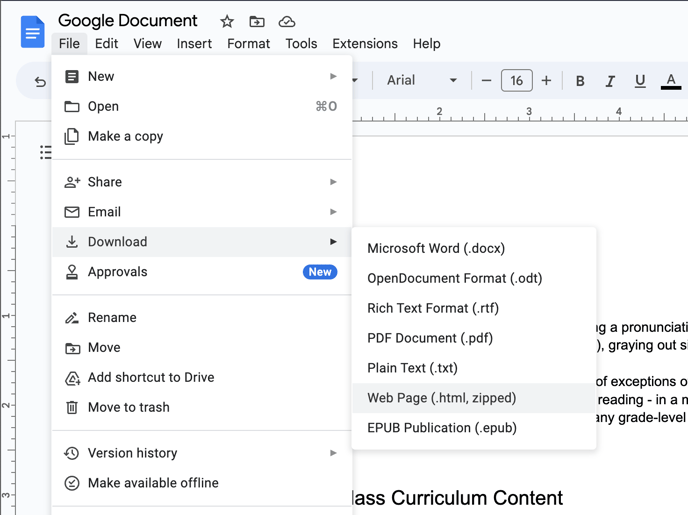This screenshot has height=515, width=688.
Task: Select Move to trash
Action: (x=202, y=407)
